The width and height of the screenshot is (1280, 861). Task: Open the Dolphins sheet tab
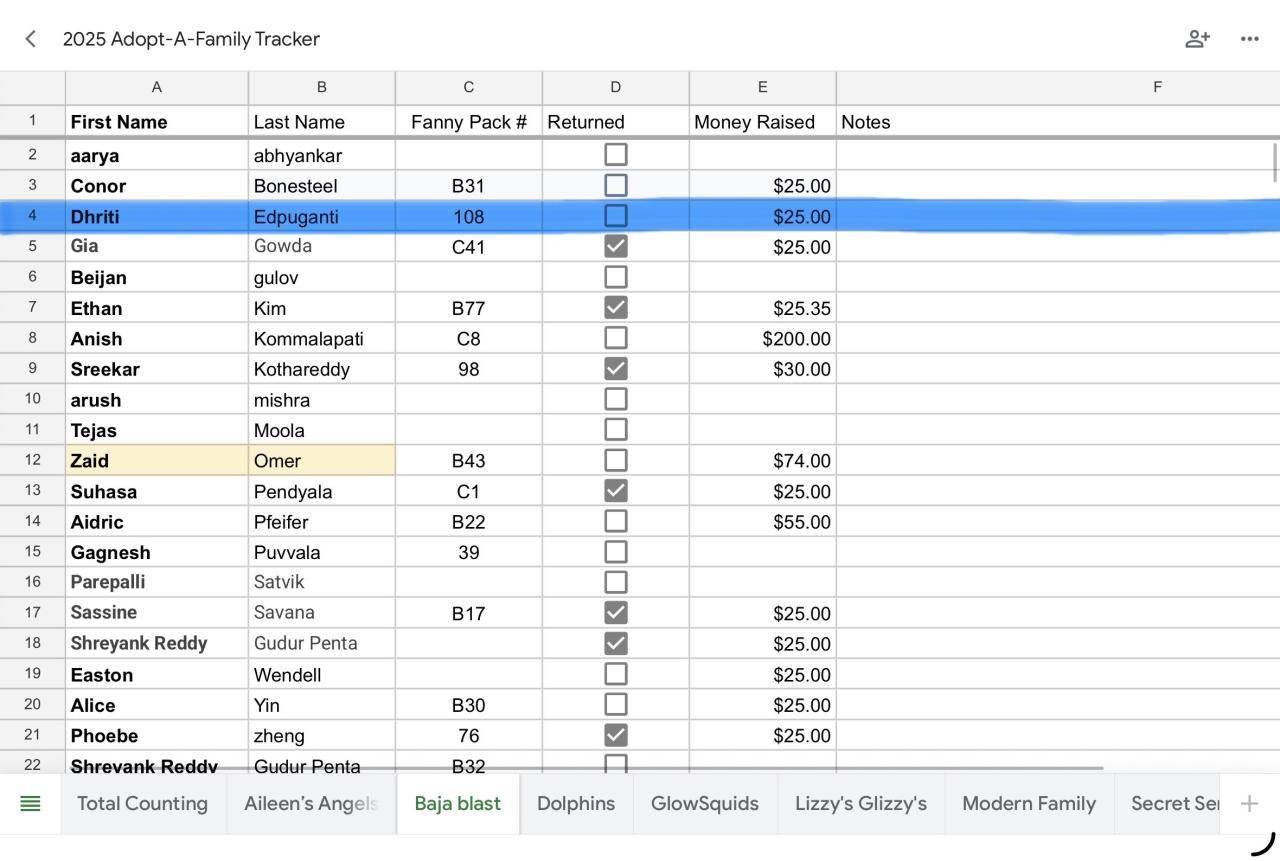click(x=576, y=803)
